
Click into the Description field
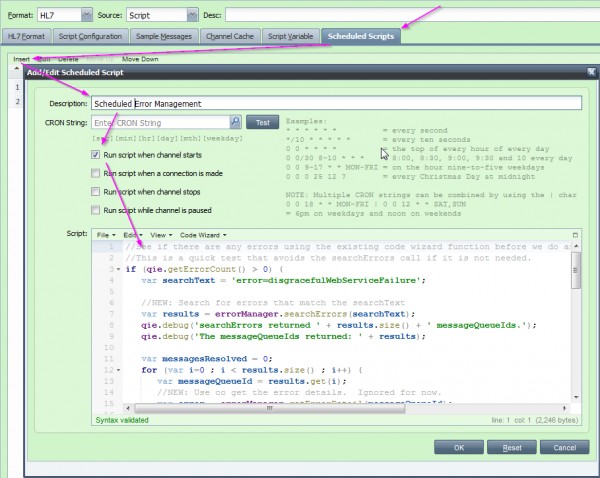tap(336, 103)
